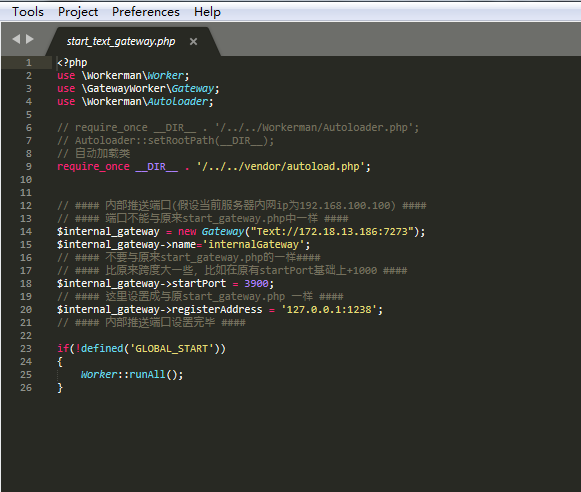The width and height of the screenshot is (581, 492).
Task: Close the start_text_gateway.php tab
Action: (193, 41)
